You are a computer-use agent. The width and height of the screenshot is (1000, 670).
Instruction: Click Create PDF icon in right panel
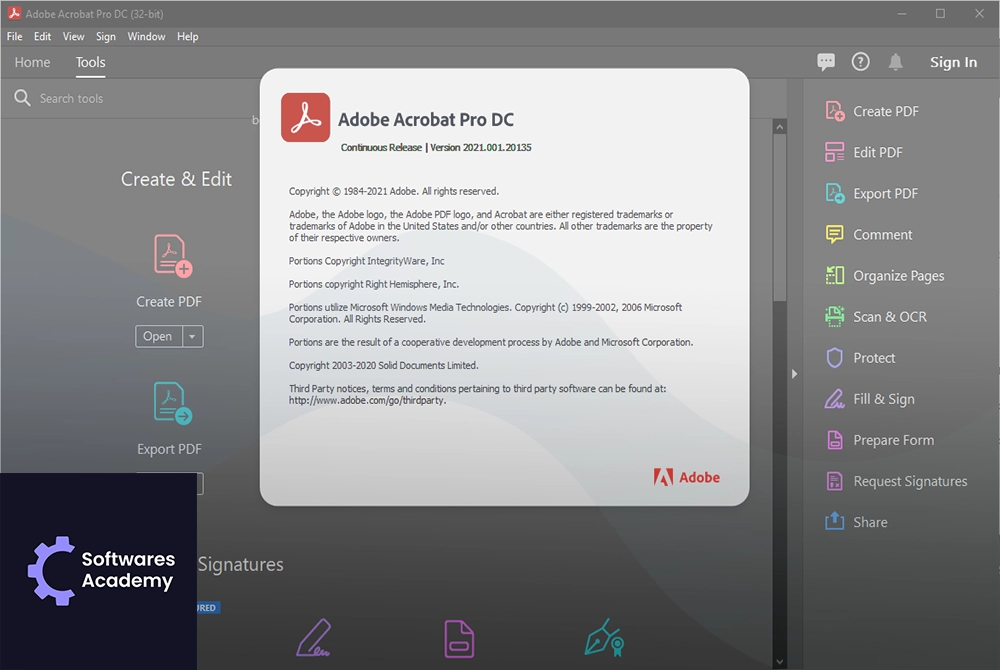coord(835,111)
